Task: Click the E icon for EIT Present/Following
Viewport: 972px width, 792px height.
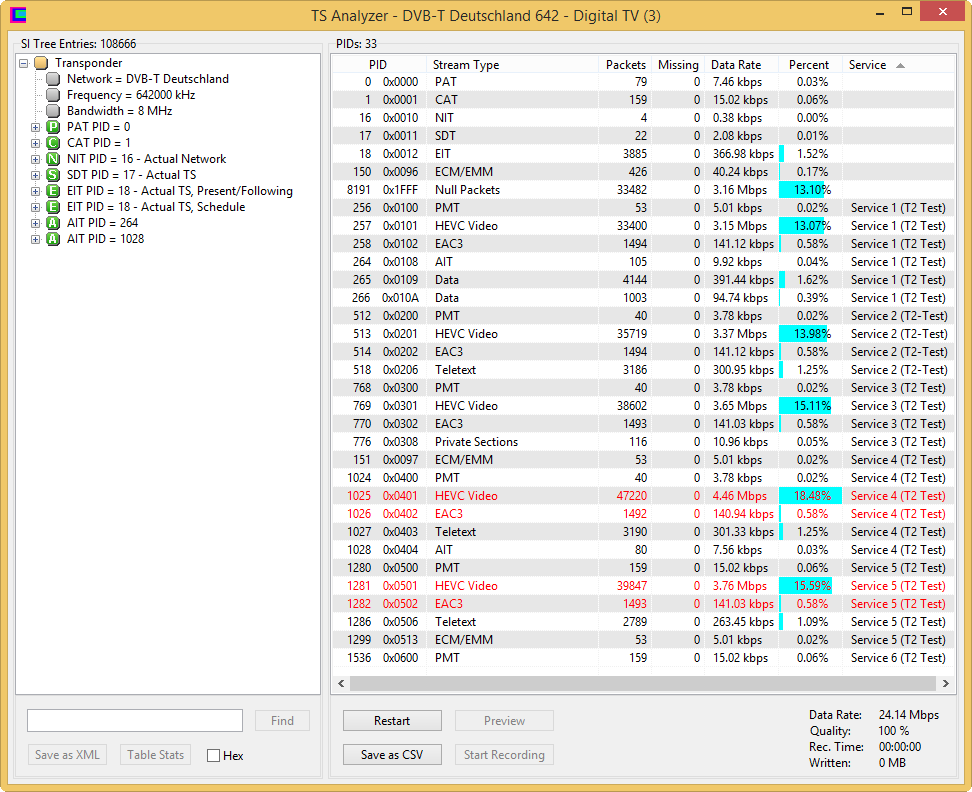Action: (x=53, y=191)
